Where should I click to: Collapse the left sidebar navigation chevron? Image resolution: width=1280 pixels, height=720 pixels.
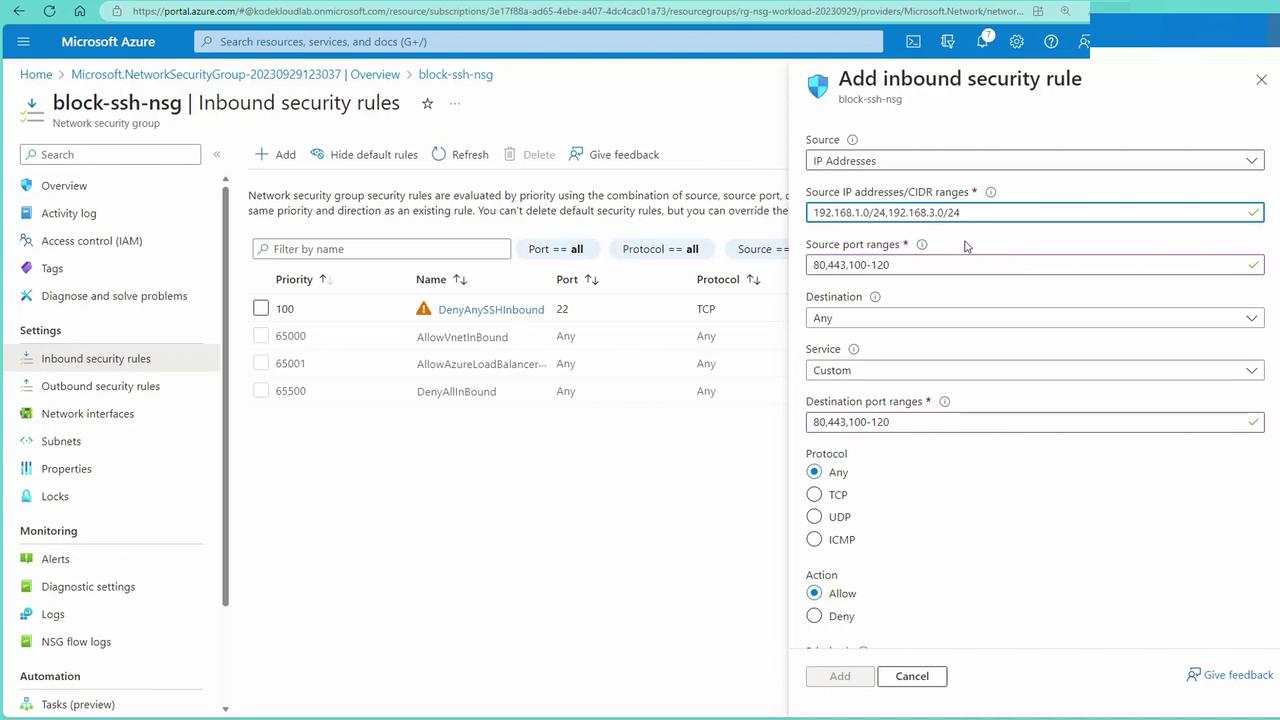[x=217, y=155]
